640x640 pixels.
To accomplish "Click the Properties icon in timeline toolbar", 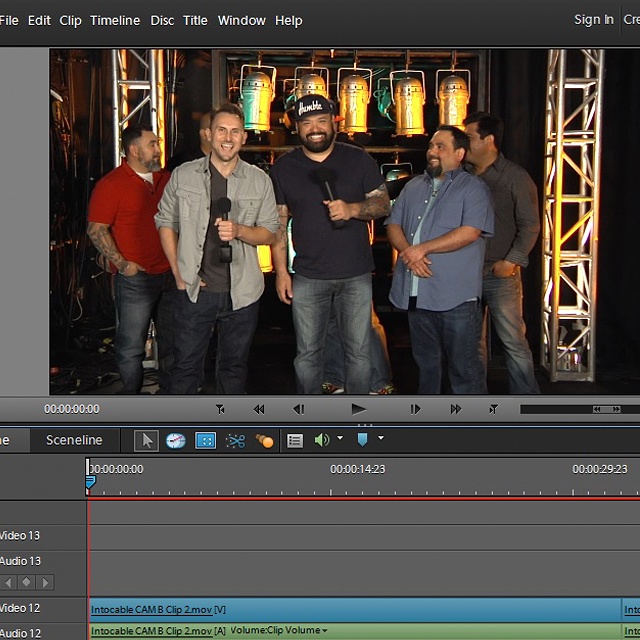I will tap(206, 440).
